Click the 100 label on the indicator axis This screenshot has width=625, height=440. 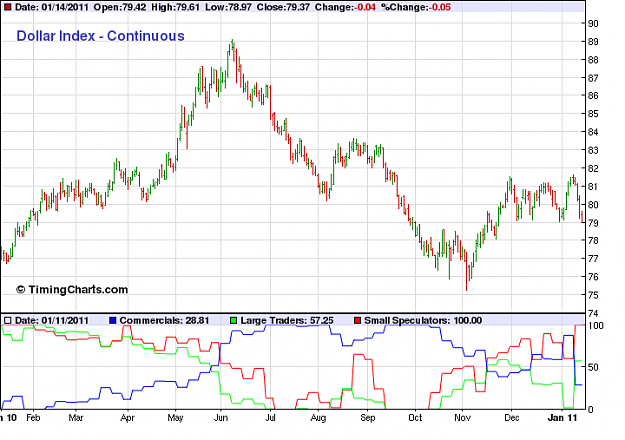(x=596, y=326)
